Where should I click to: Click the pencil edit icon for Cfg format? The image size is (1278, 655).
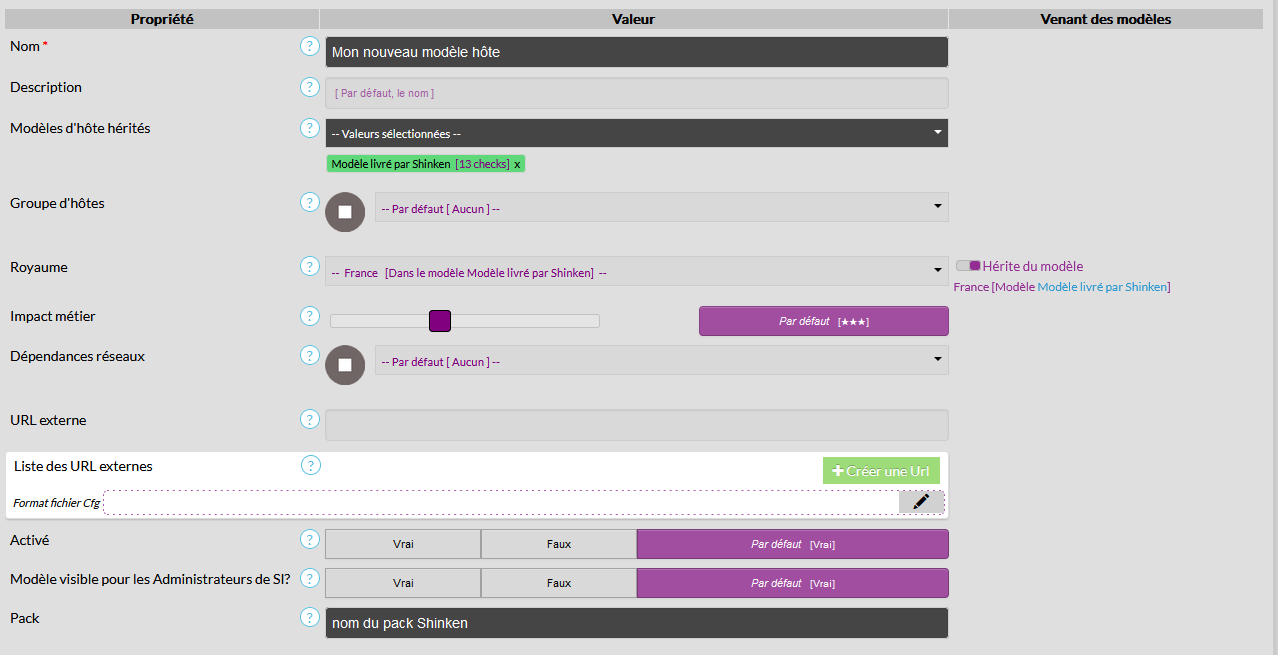click(x=921, y=502)
